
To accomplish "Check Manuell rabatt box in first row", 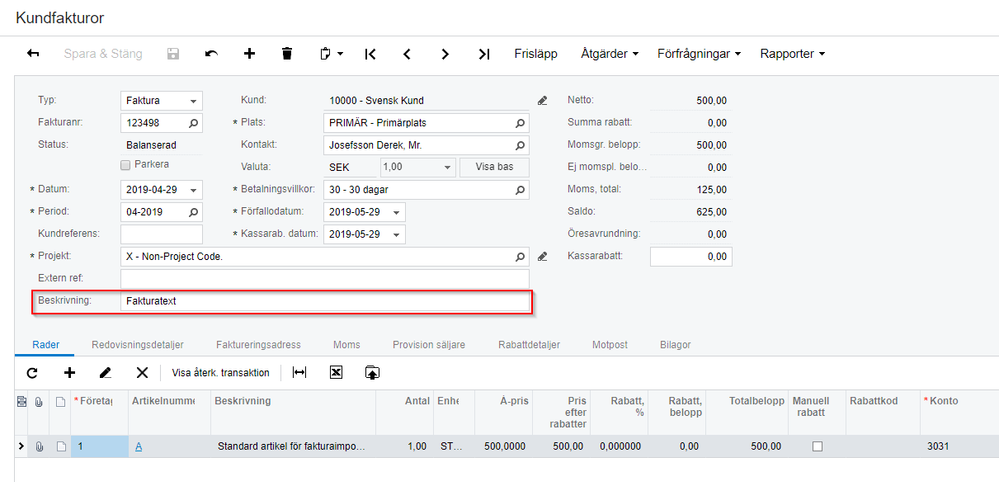I will [x=817, y=447].
